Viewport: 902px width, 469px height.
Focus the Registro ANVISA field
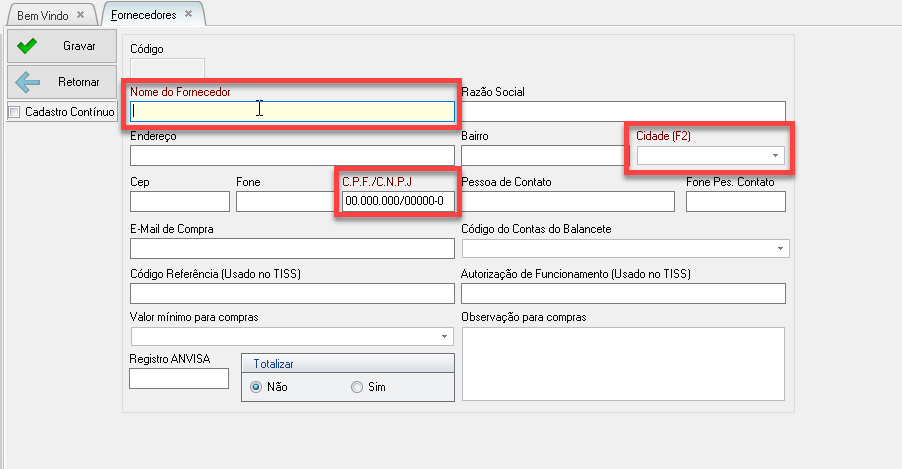tap(179, 379)
